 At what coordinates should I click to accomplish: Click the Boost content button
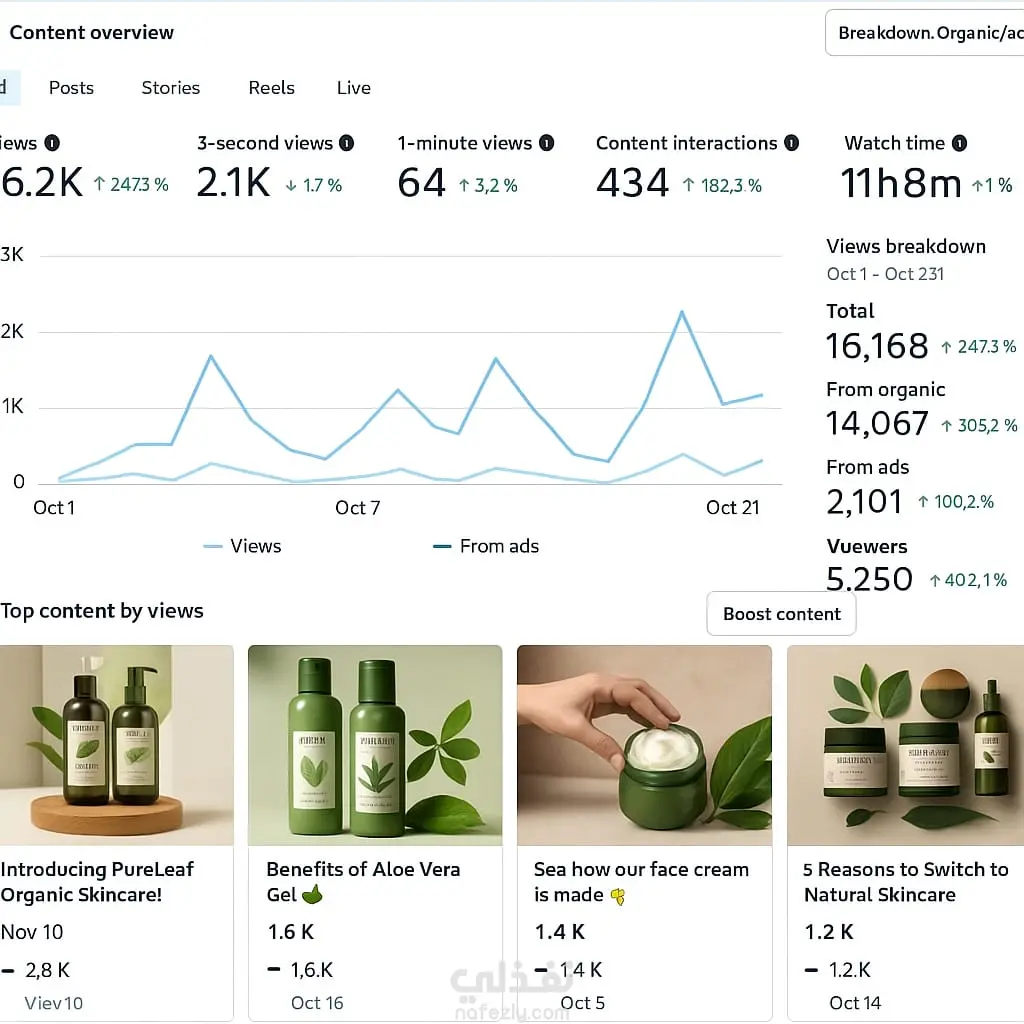(x=782, y=614)
